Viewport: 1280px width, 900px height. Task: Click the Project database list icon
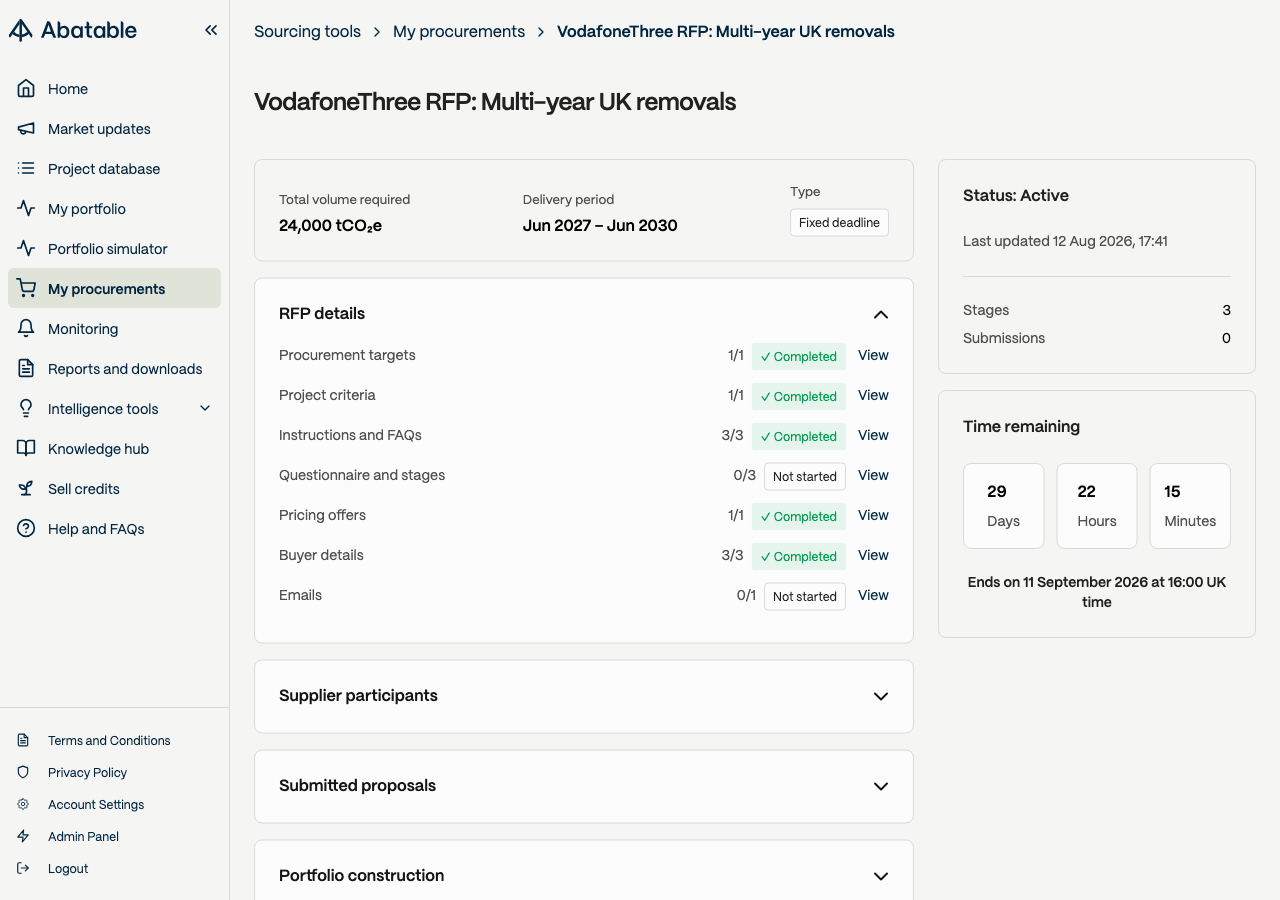coord(26,169)
